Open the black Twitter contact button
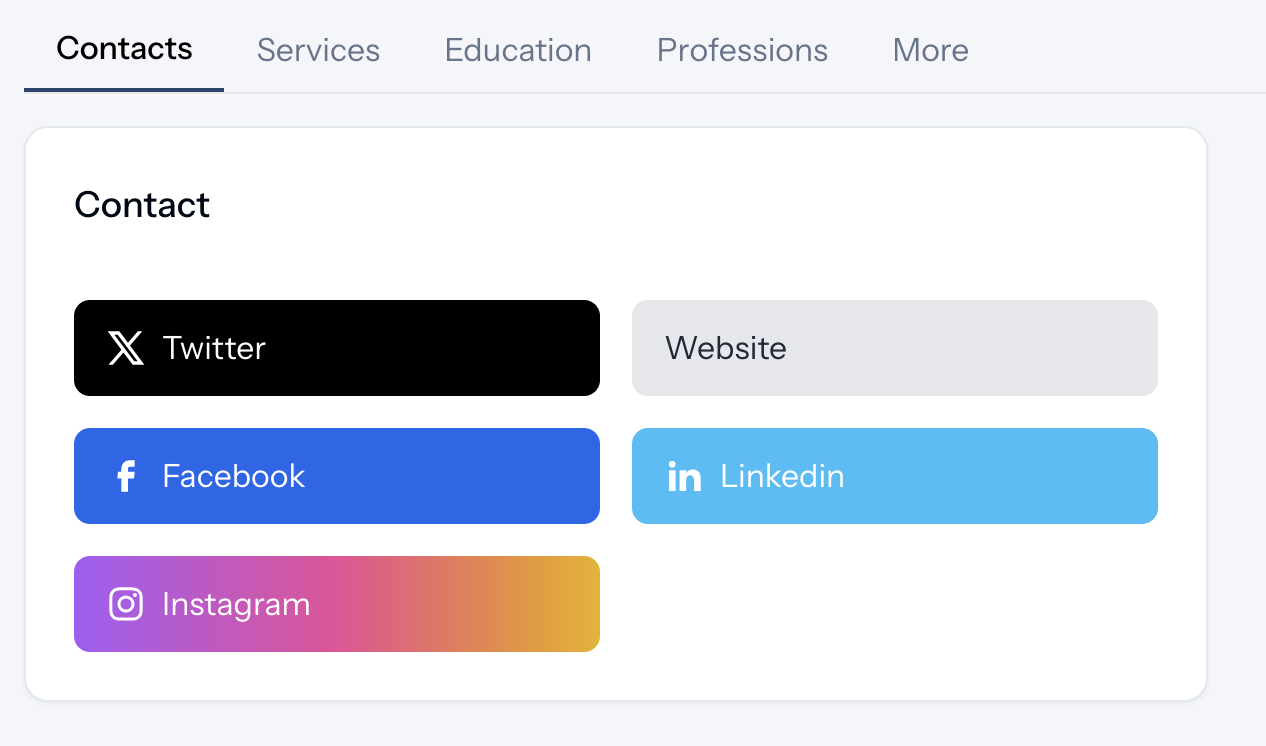This screenshot has width=1266, height=746. (400, 348)
